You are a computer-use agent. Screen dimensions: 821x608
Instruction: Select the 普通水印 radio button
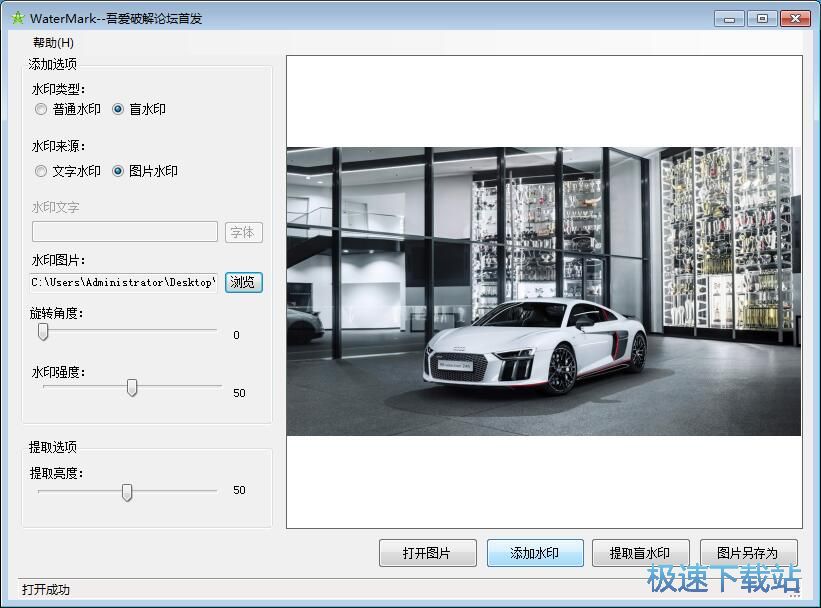41,109
